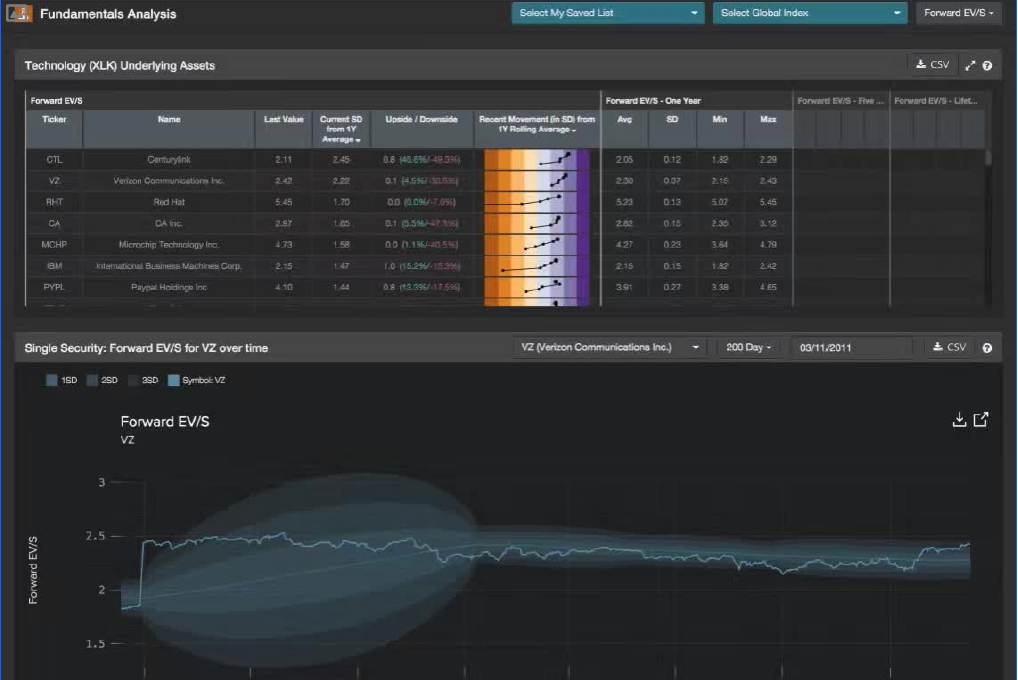Image resolution: width=1018 pixels, height=680 pixels.
Task: Open the 200 Day period dropdown
Action: pos(748,347)
